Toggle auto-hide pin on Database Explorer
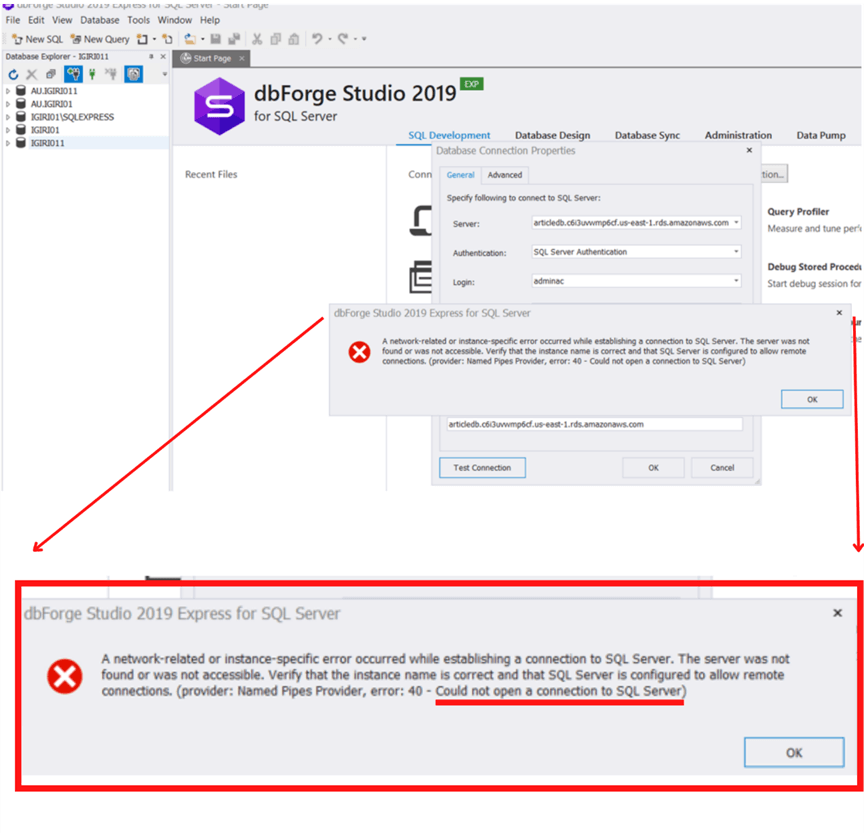This screenshot has width=864, height=833. pyautogui.click(x=151, y=57)
